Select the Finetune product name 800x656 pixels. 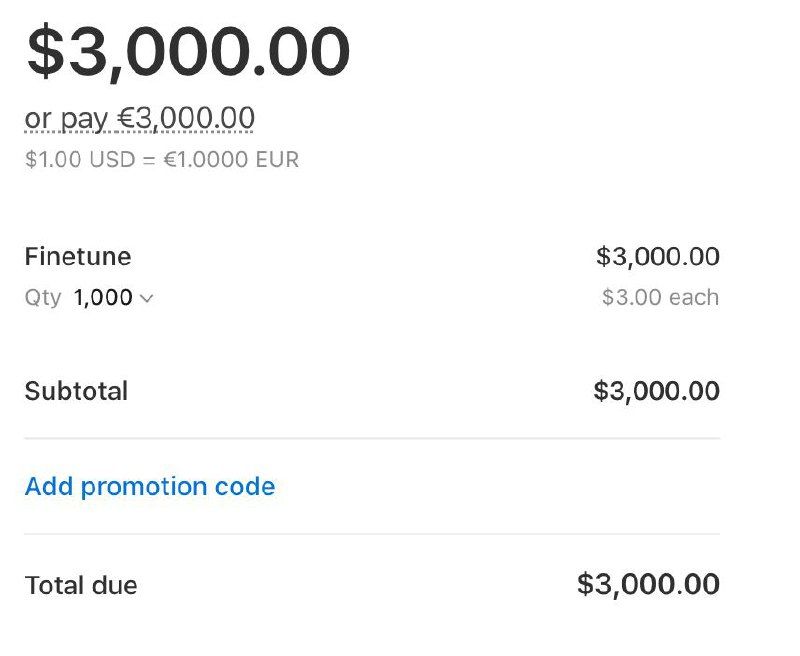(x=78, y=256)
